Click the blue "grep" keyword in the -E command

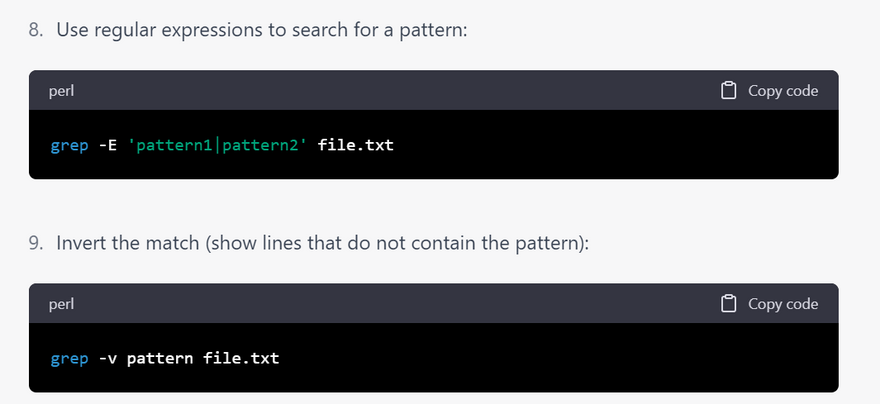tap(69, 145)
